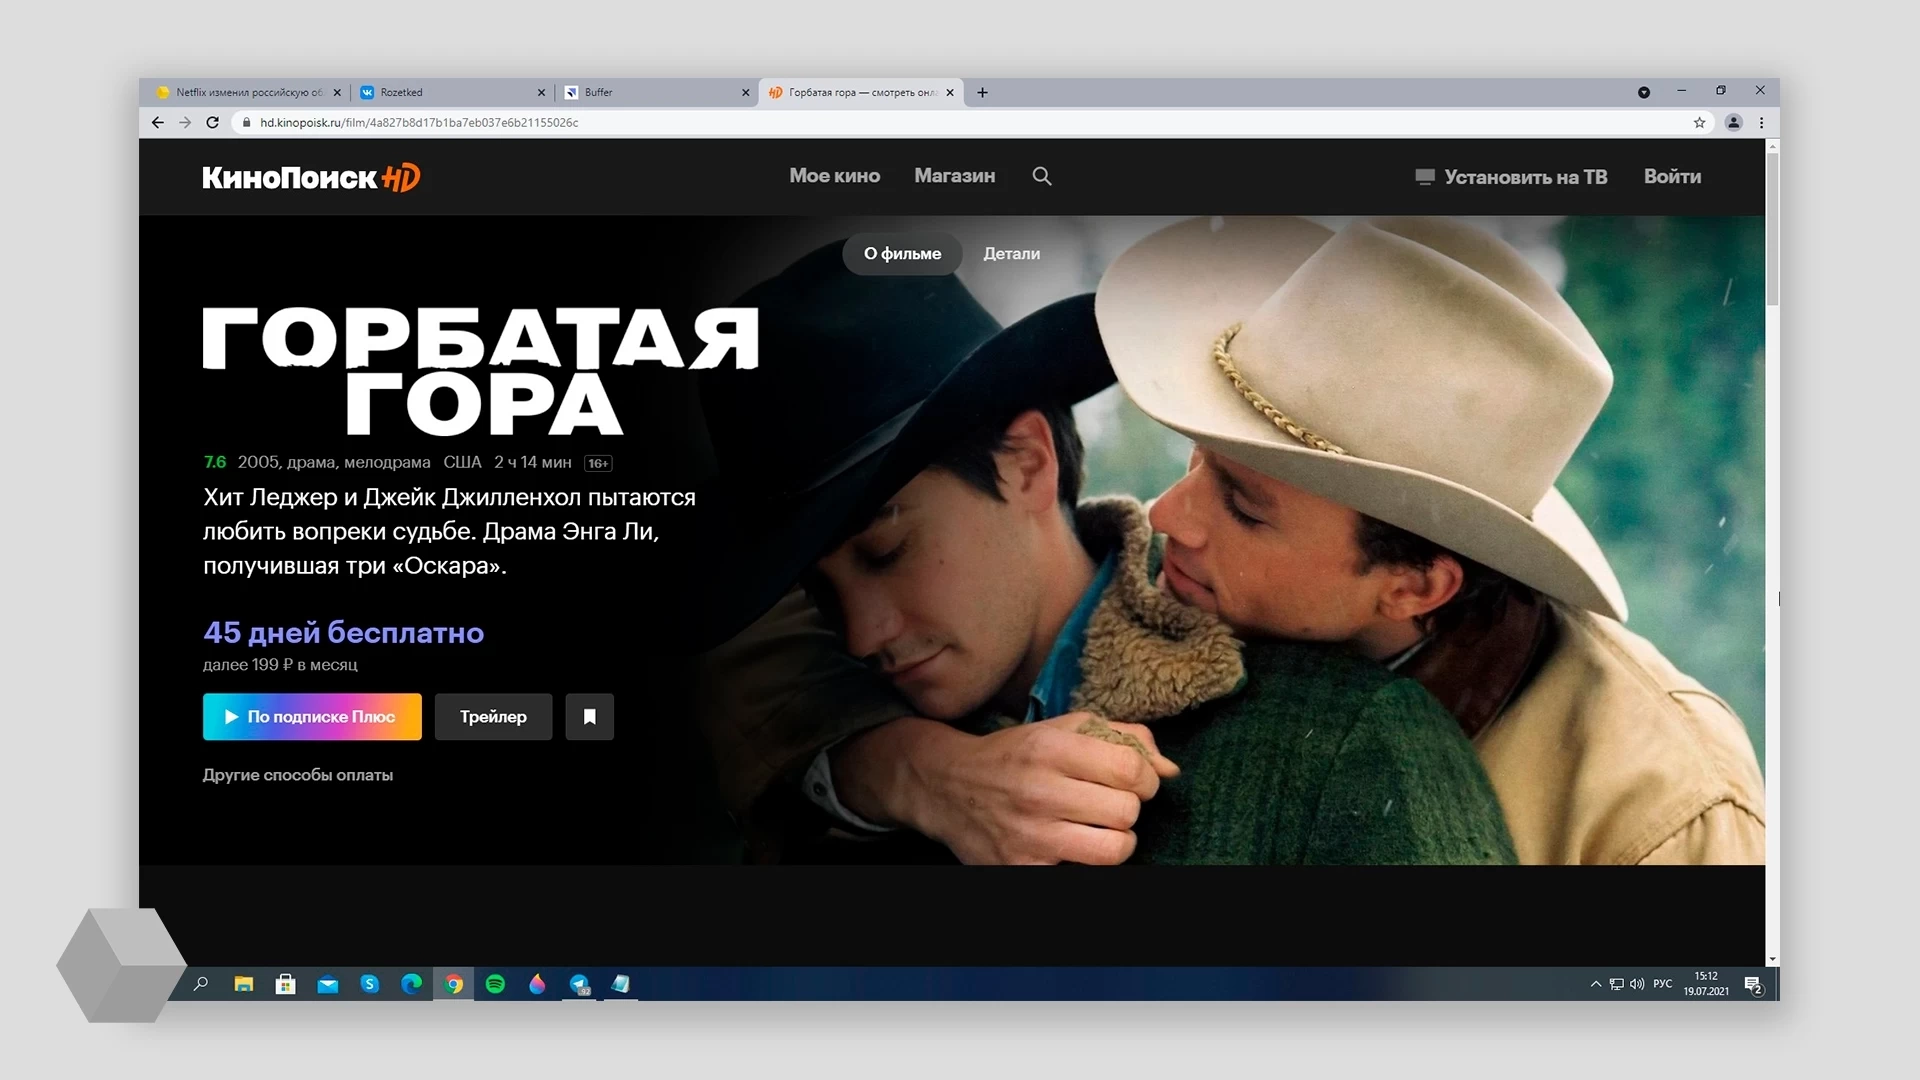
Task: Close the Горбатая гора tab
Action: tap(950, 92)
